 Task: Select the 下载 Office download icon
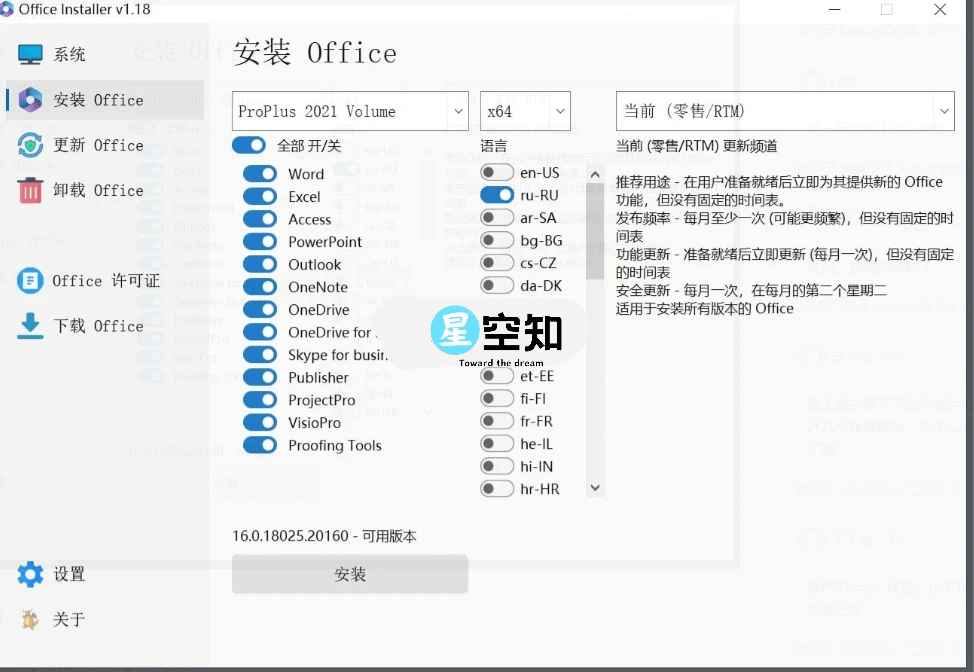coord(30,325)
